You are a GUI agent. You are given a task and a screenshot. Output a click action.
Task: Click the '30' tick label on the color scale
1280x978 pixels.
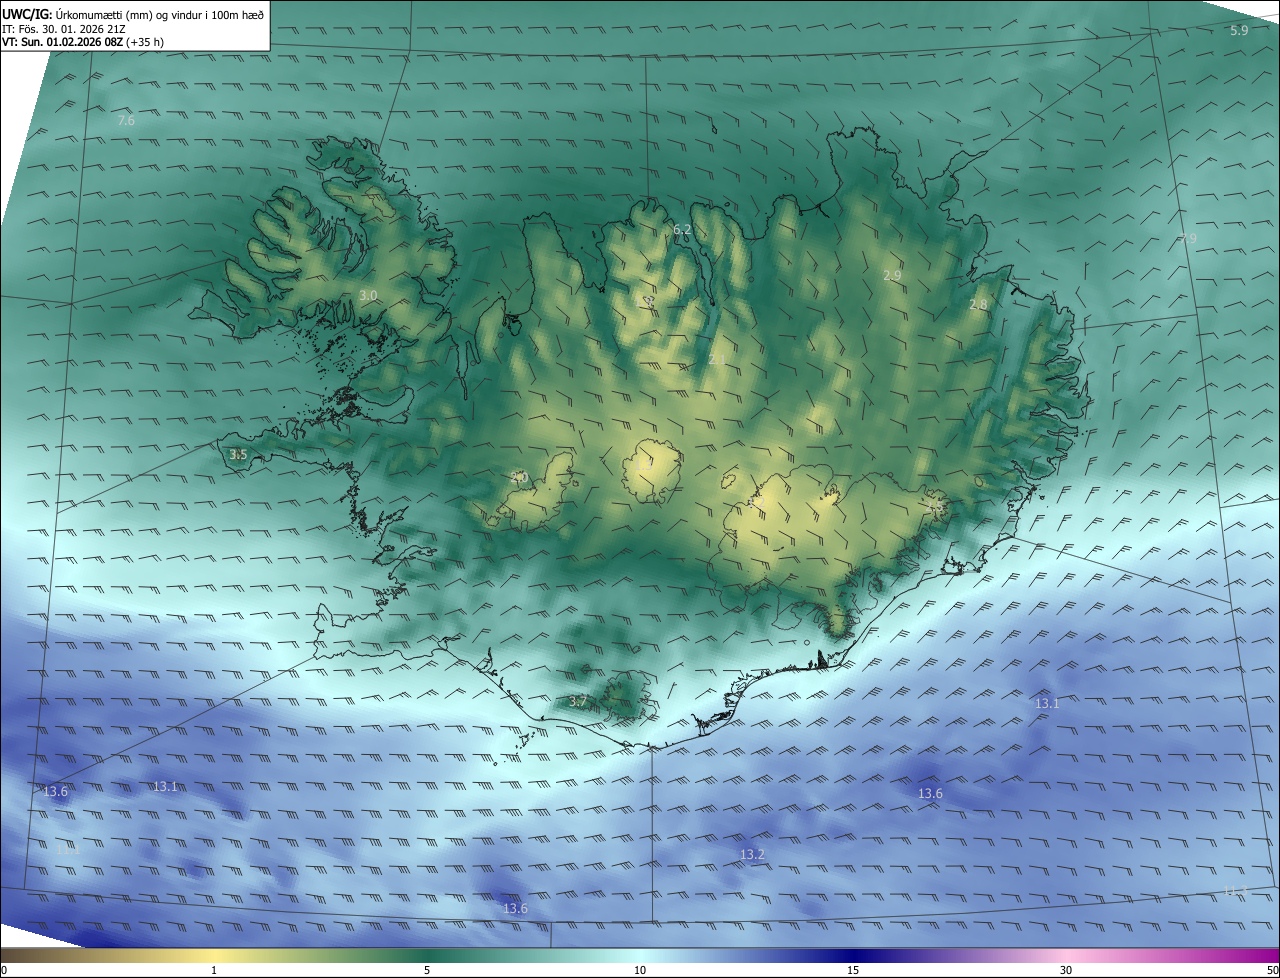click(x=1066, y=970)
